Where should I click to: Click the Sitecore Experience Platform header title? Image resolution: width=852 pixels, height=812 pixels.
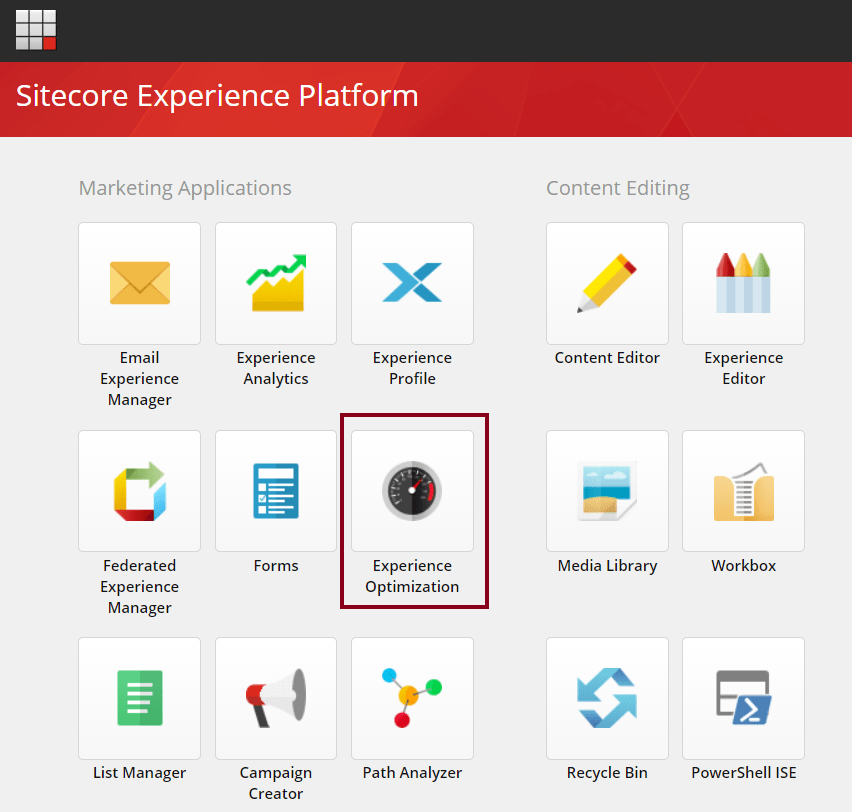[217, 96]
